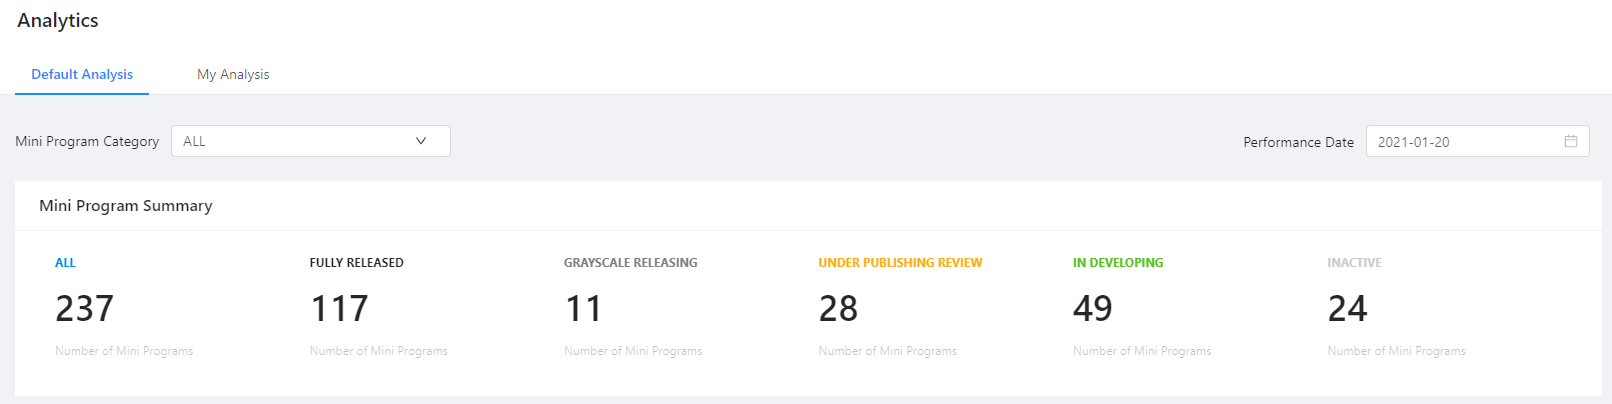Click the fully released count 117
Image resolution: width=1612 pixels, height=404 pixels.
point(339,309)
